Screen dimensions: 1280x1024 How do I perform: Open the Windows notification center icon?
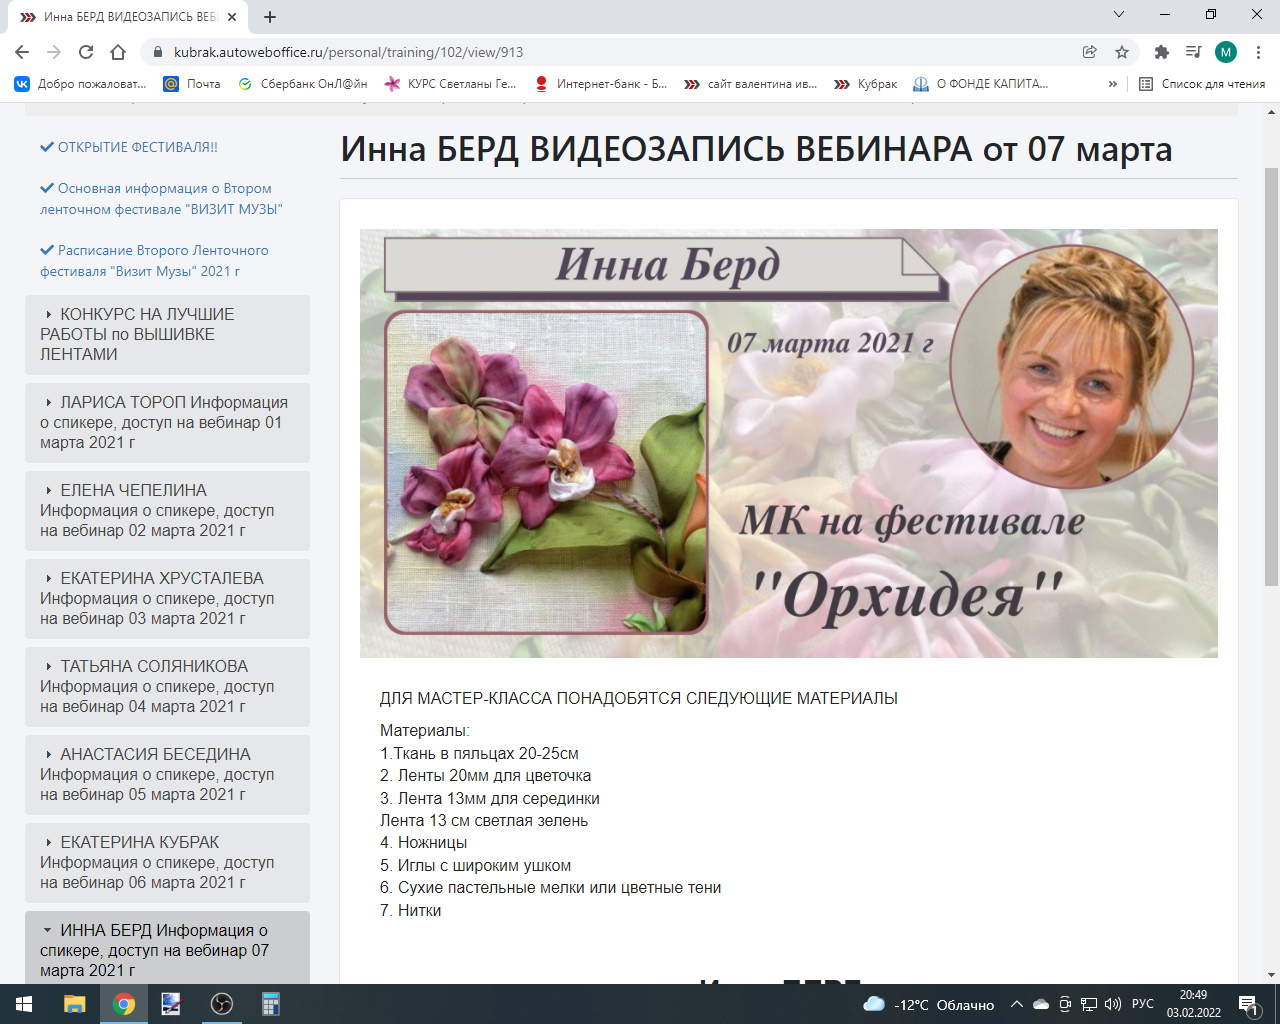click(1248, 1004)
